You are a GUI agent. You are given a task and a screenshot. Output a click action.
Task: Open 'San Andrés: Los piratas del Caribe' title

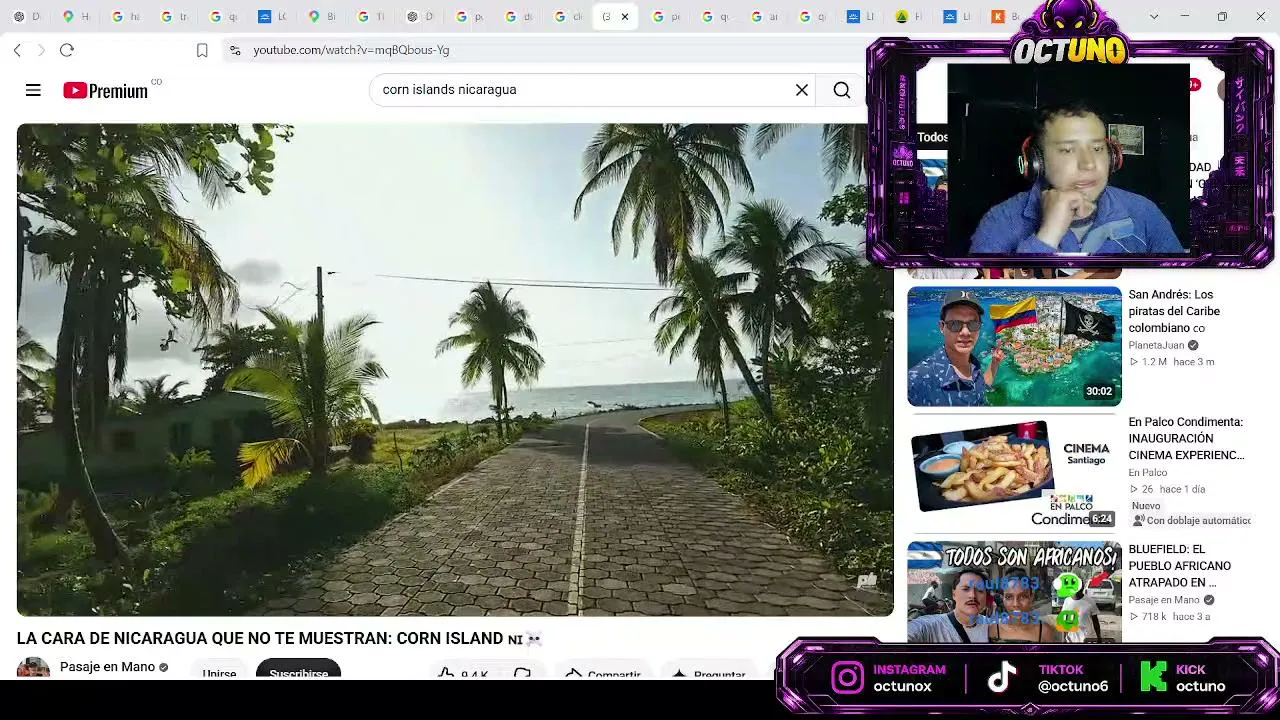[1174, 311]
